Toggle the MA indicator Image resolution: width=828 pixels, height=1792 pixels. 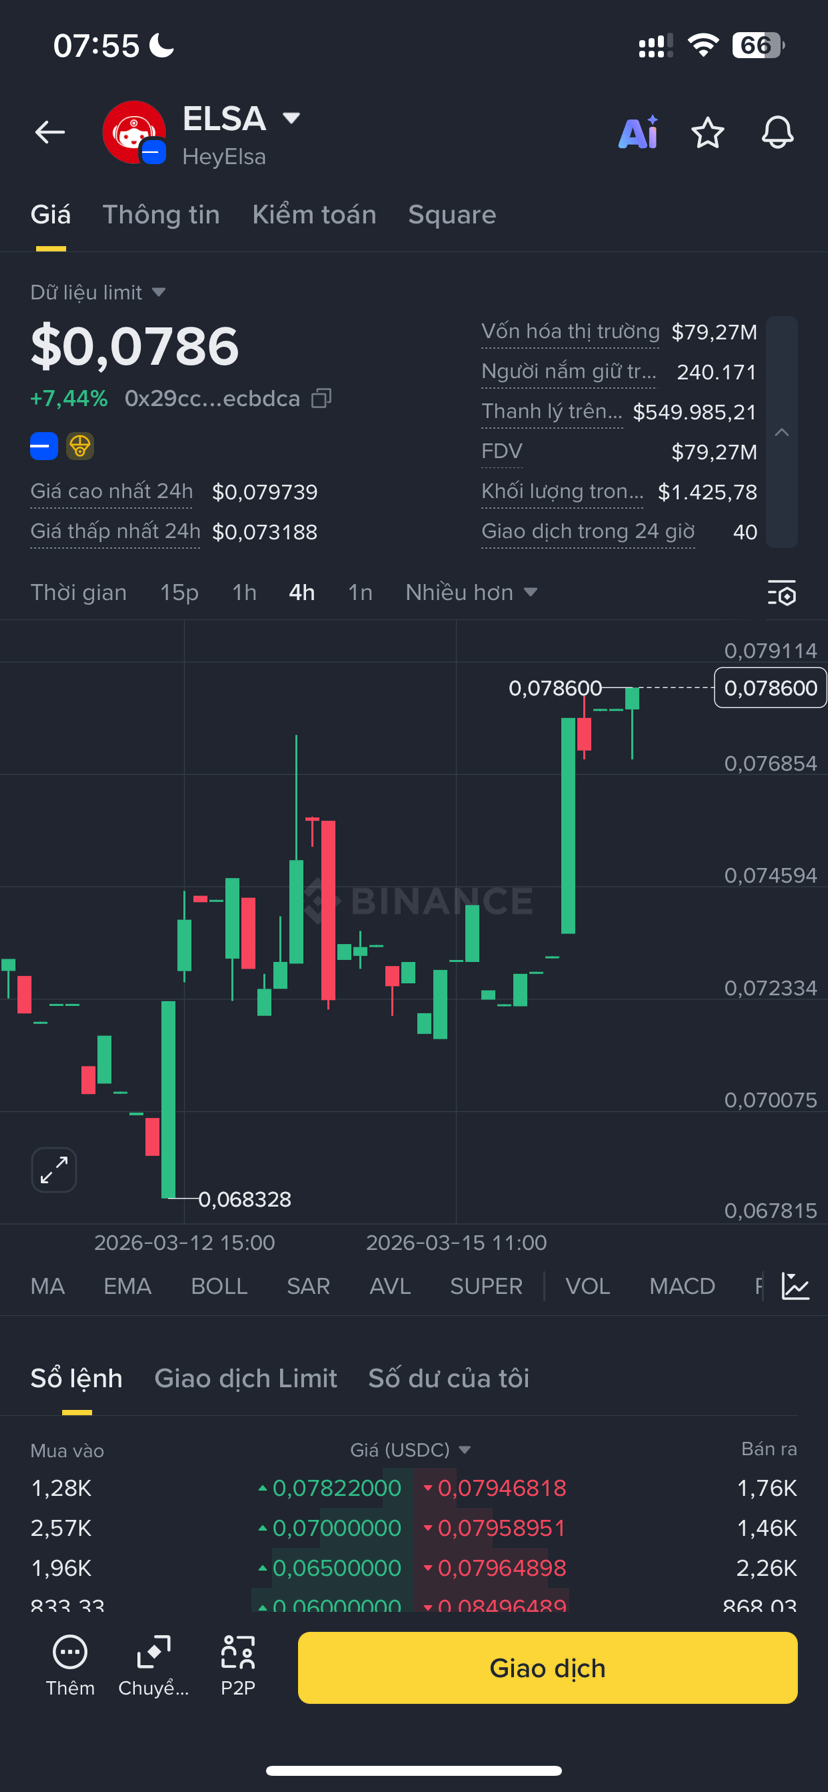pos(48,1286)
